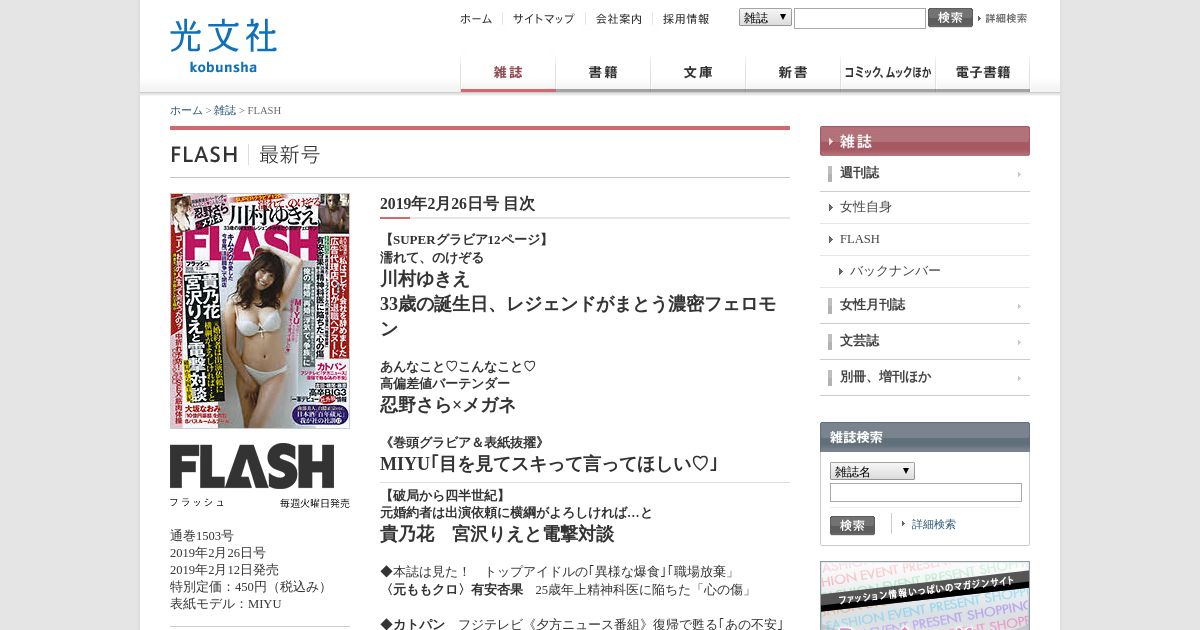
Task: Click the 2019年2月12日発売 text
Action: pos(224,570)
